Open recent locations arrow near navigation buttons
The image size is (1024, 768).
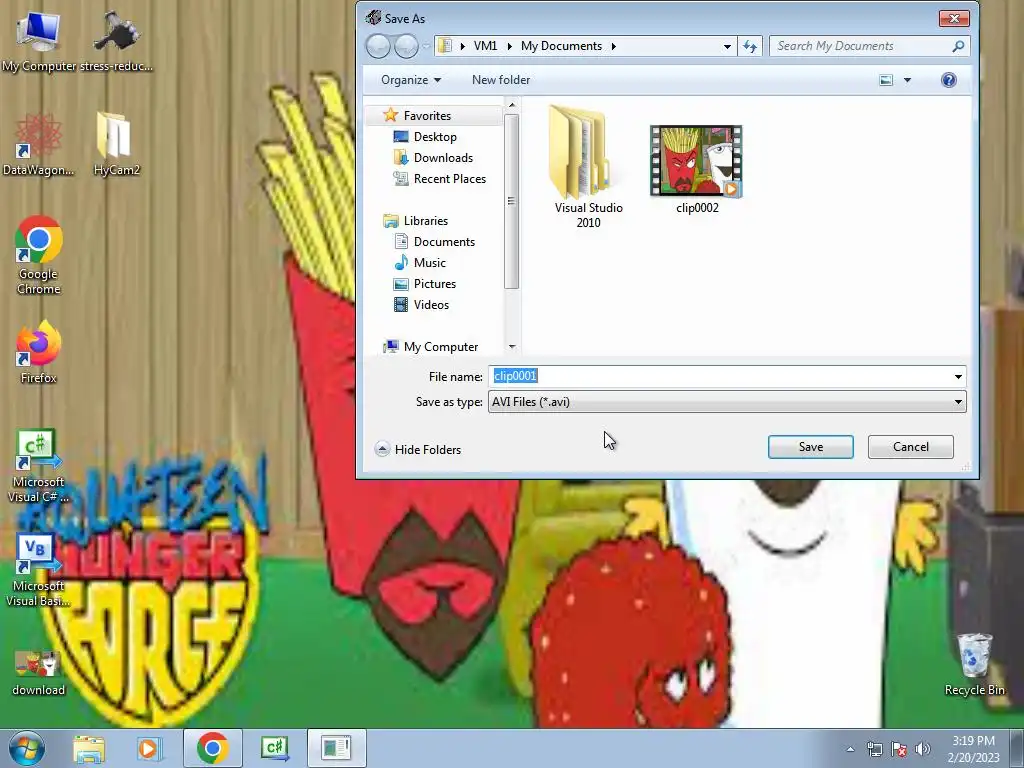426,46
